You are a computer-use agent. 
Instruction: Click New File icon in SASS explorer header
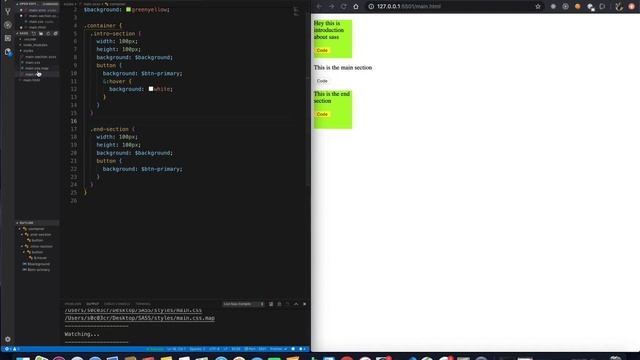coord(33,33)
